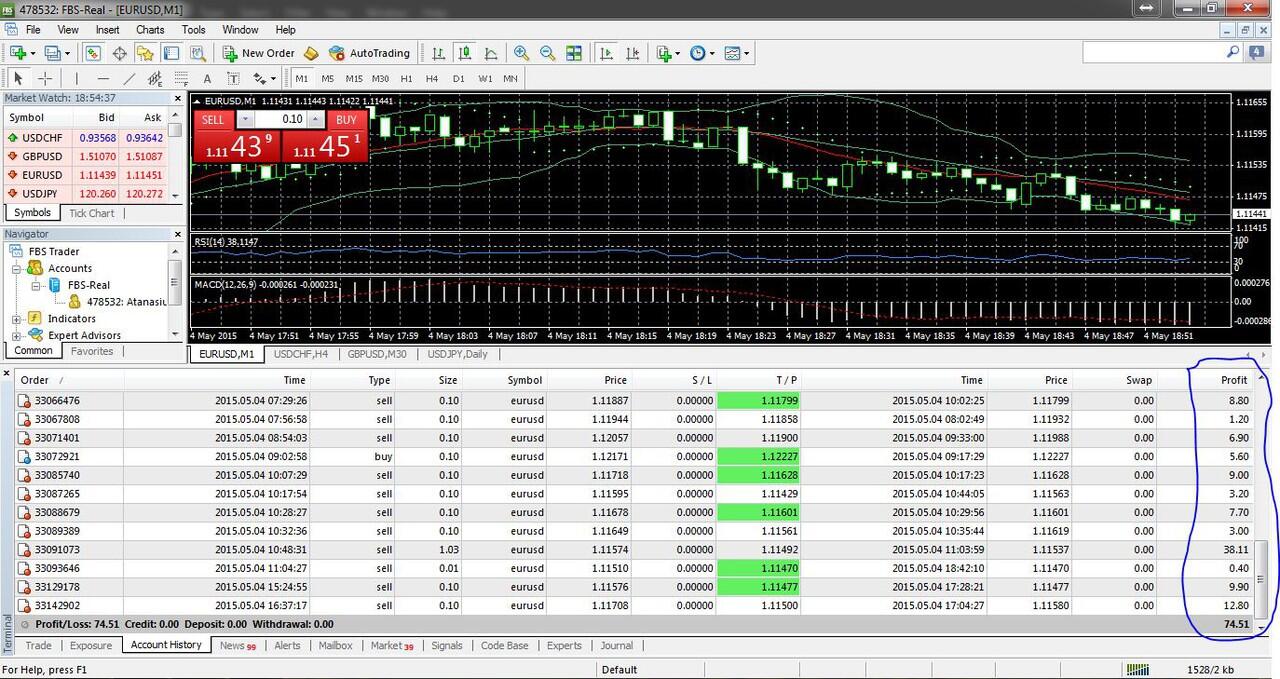
Task: Zoom out on the chart
Action: coord(547,53)
